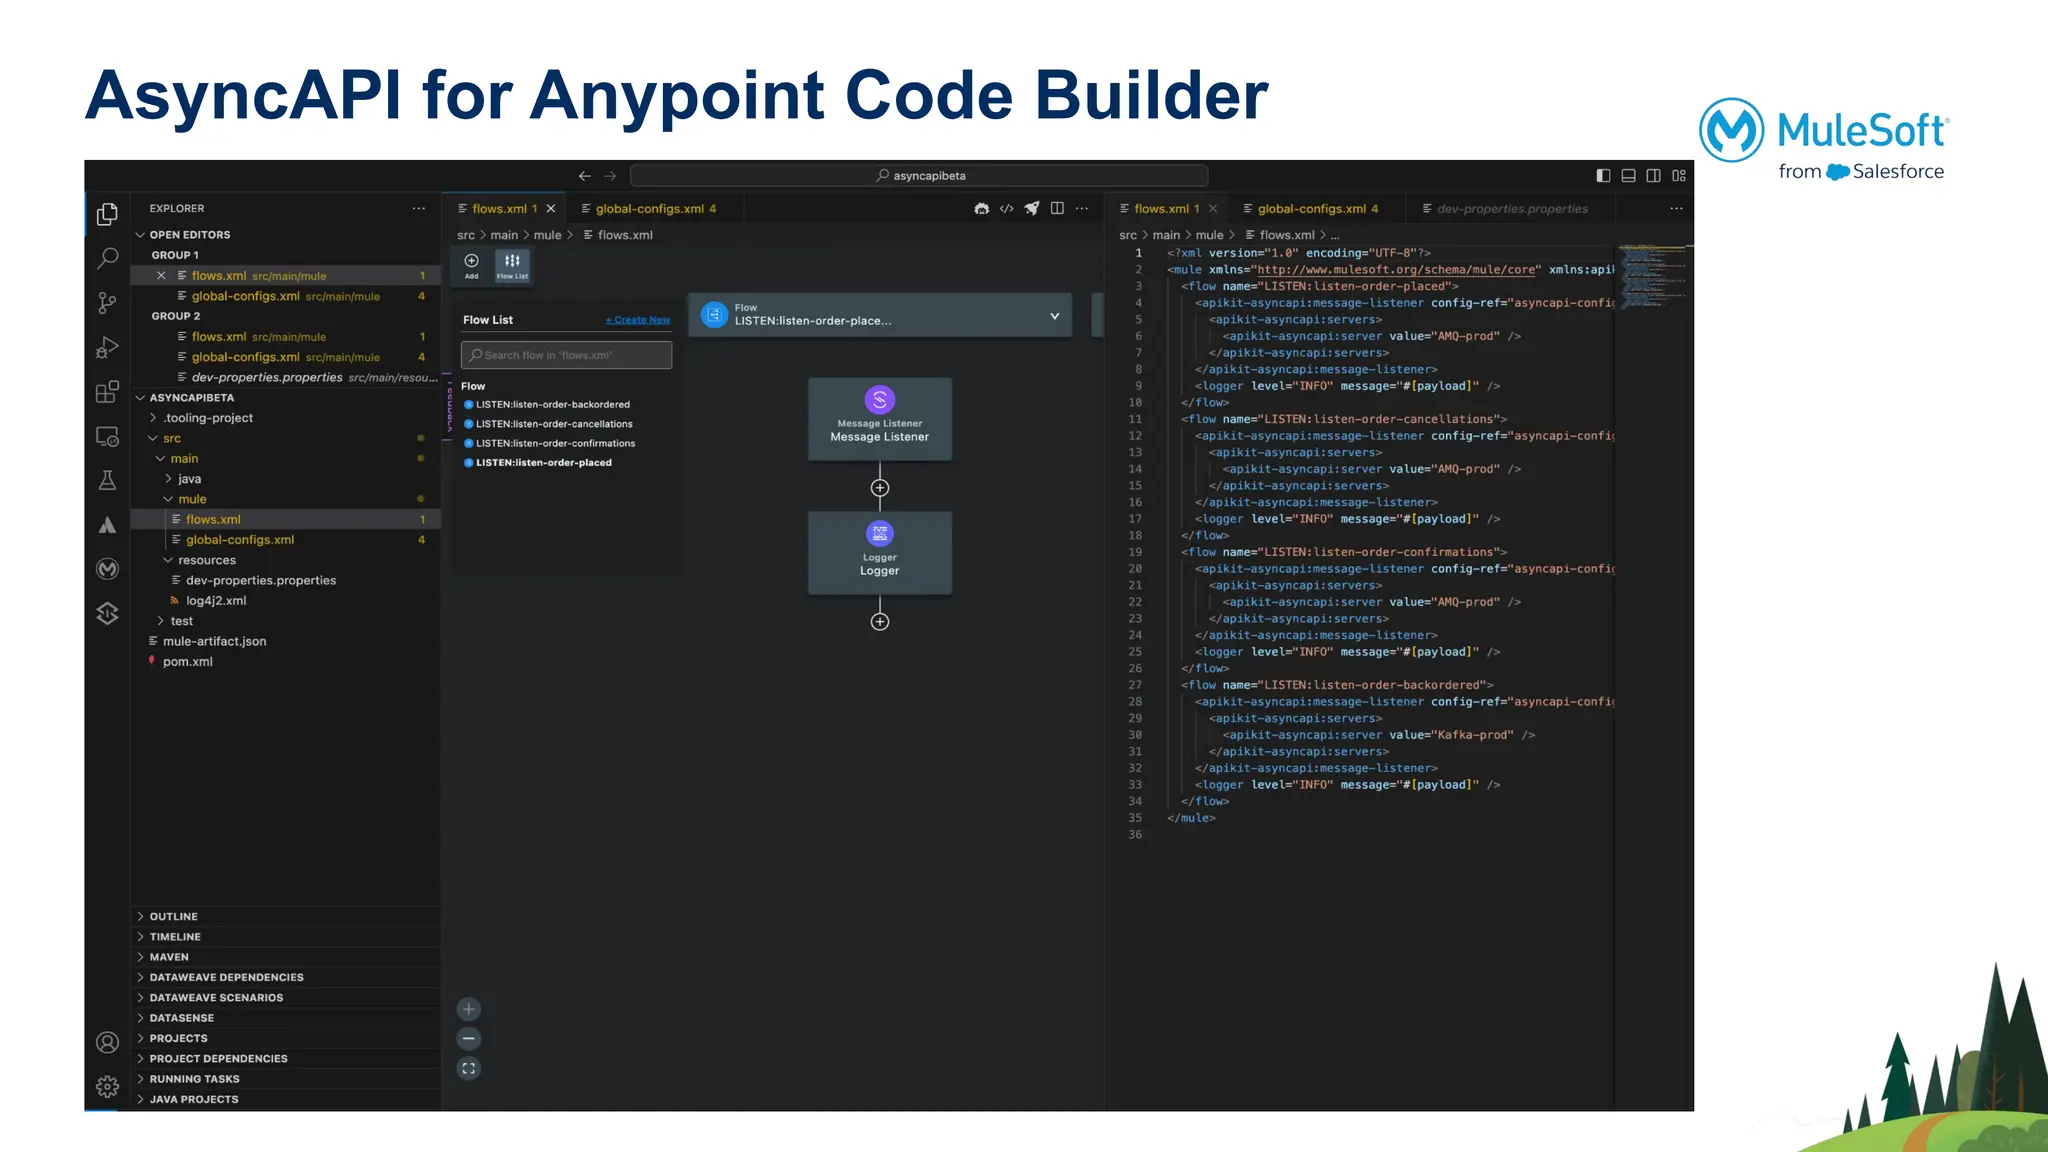Expand the DATAWEAVE DEPENDENCIES section

pos(285,978)
